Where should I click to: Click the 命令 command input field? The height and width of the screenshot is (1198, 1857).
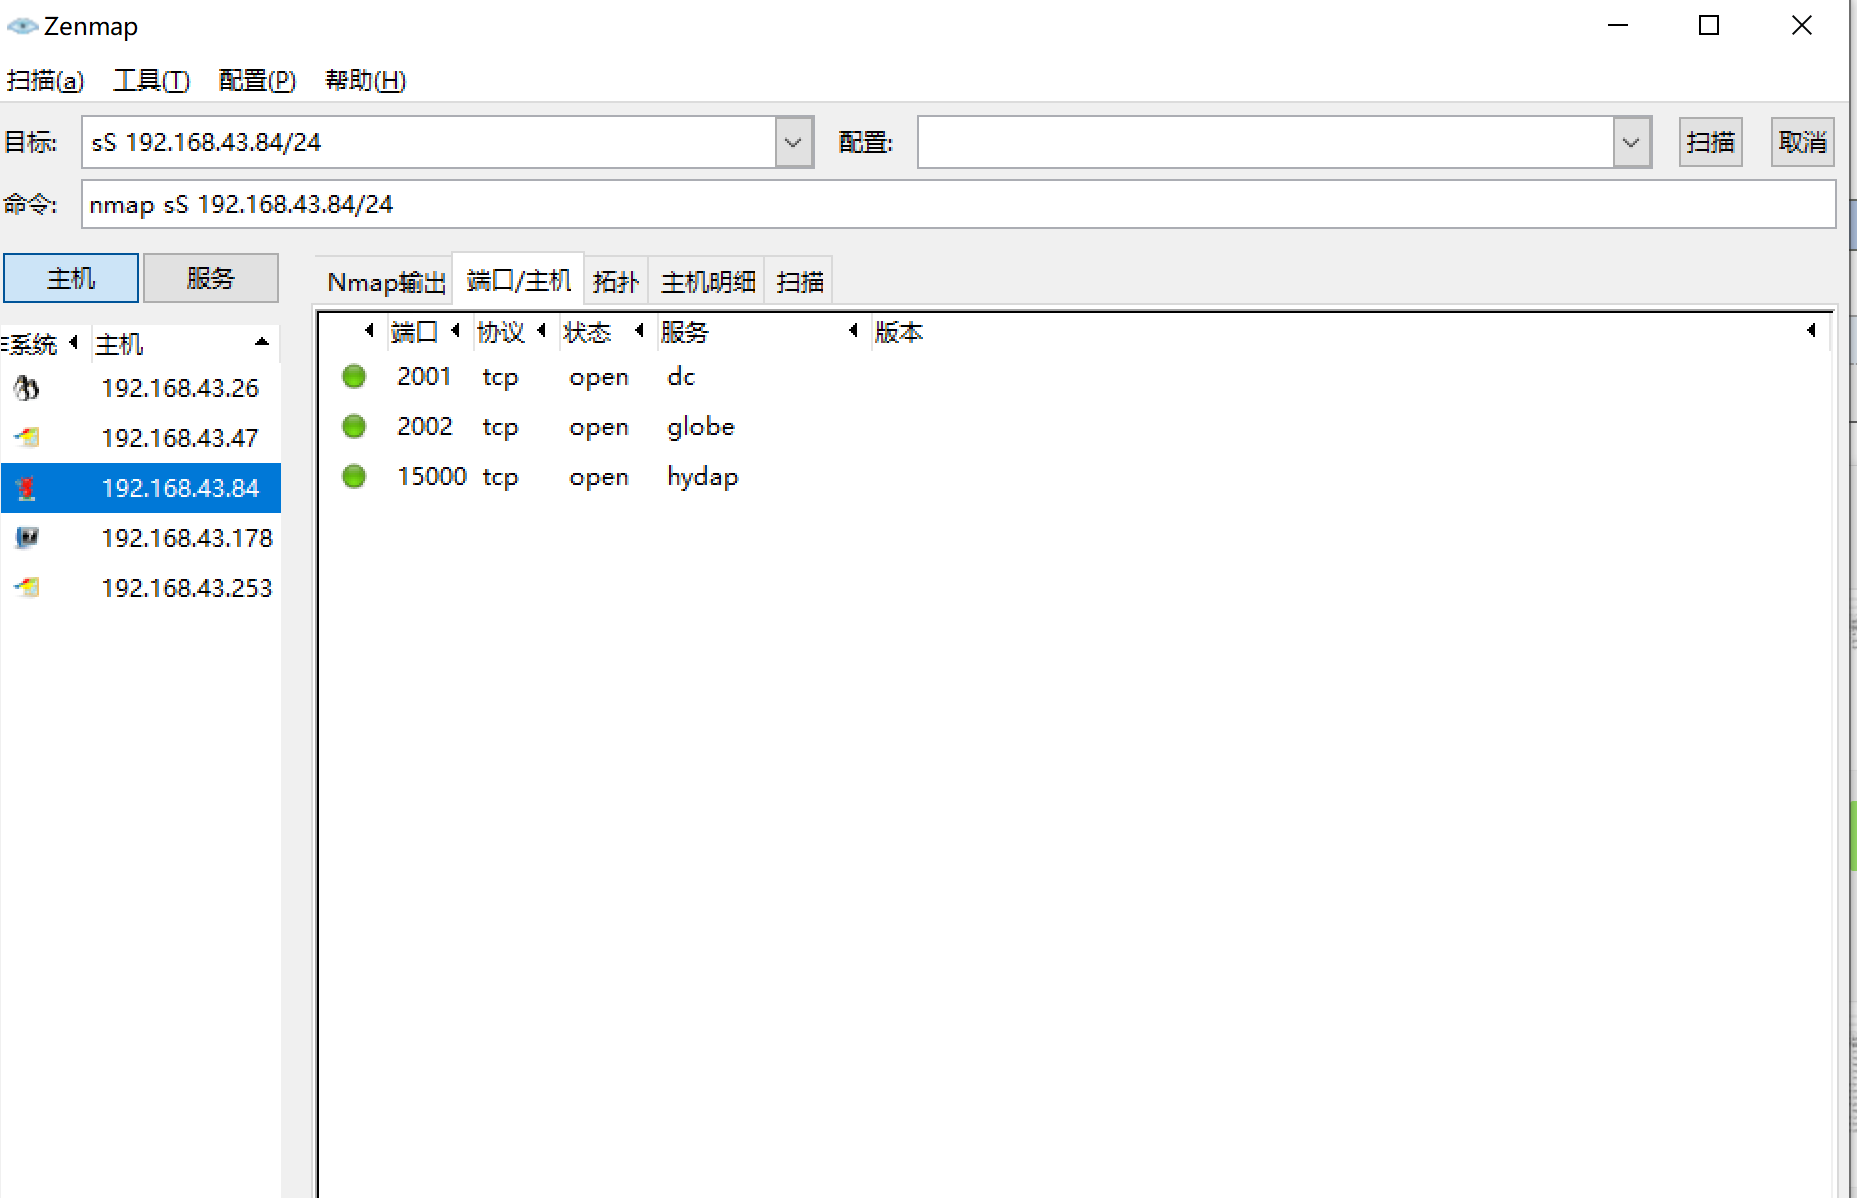coord(958,204)
